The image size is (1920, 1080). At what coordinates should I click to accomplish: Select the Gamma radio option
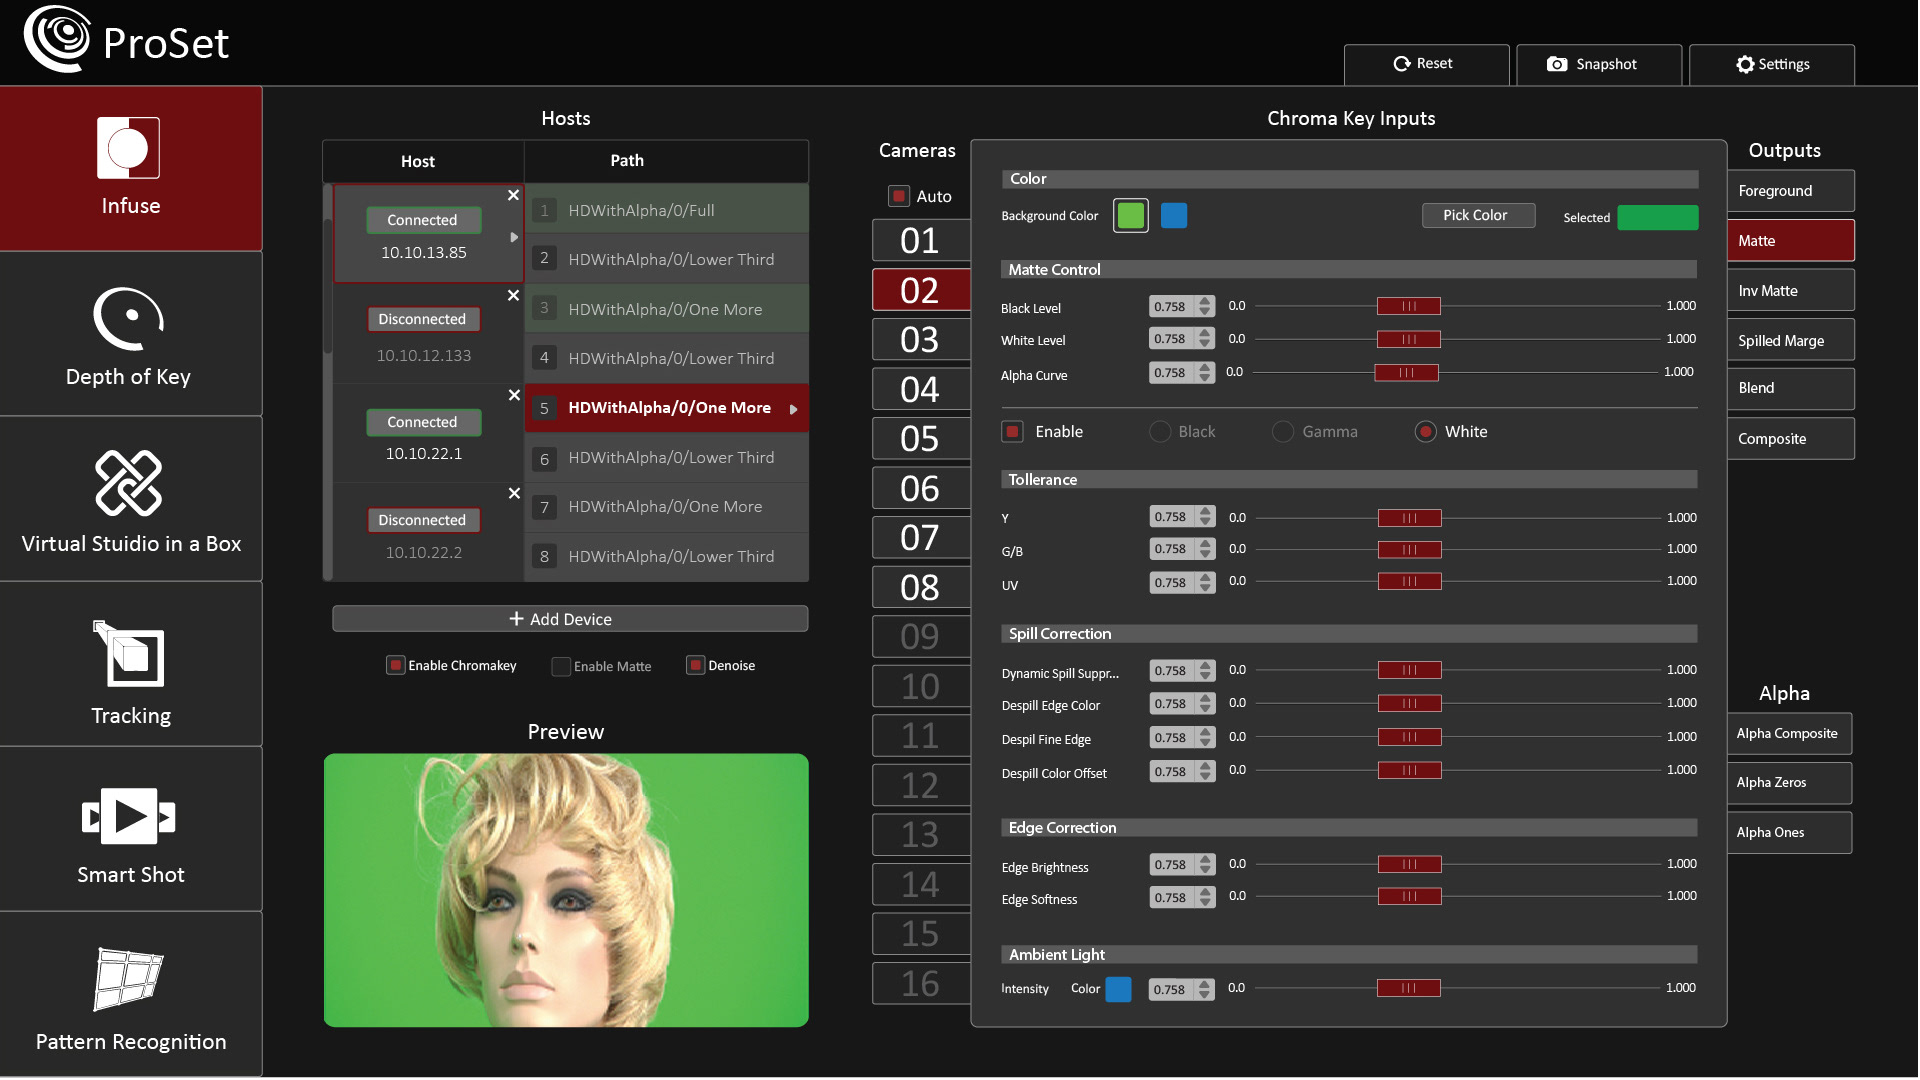pyautogui.click(x=1283, y=432)
